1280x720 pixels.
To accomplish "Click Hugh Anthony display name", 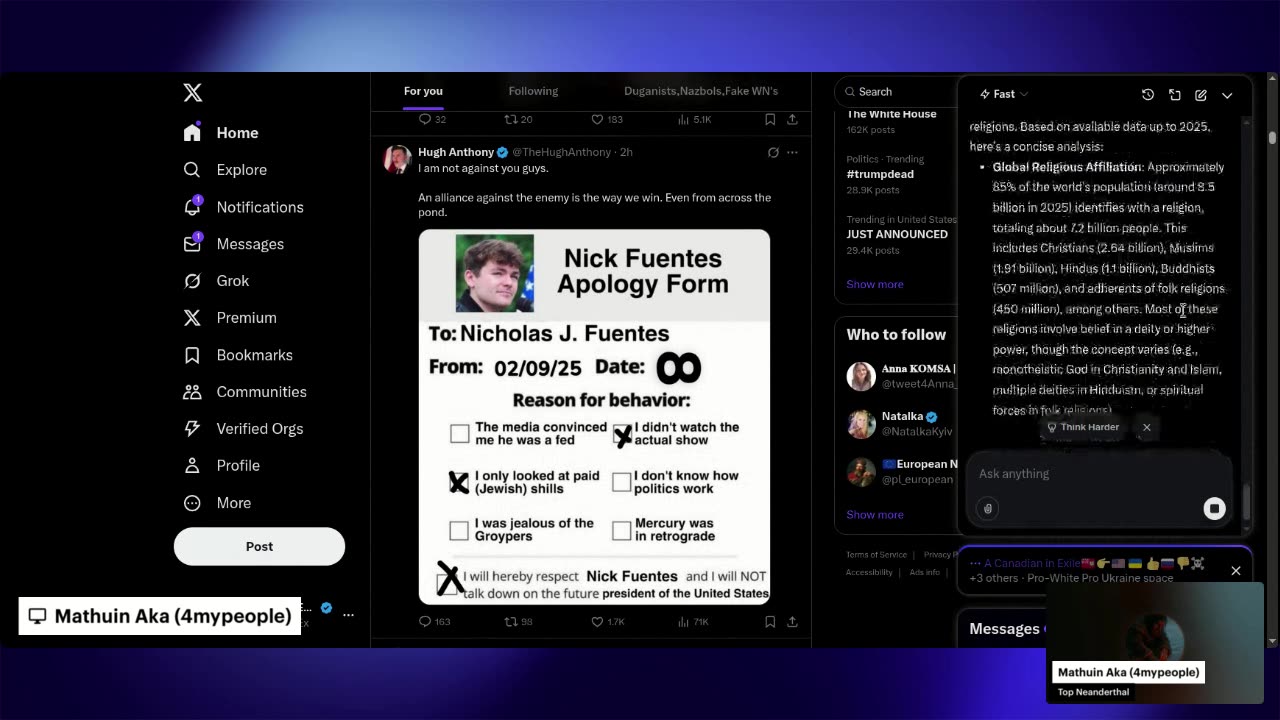I will [456, 152].
